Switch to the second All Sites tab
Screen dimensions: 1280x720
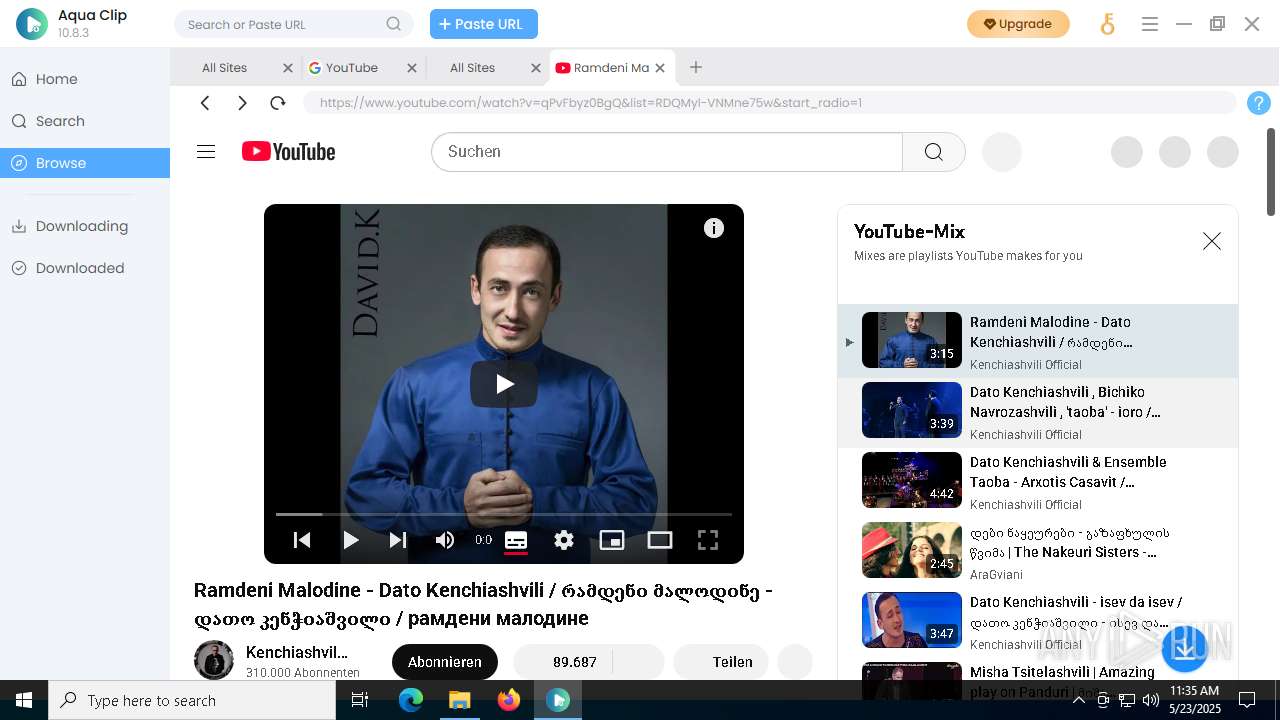click(473, 68)
